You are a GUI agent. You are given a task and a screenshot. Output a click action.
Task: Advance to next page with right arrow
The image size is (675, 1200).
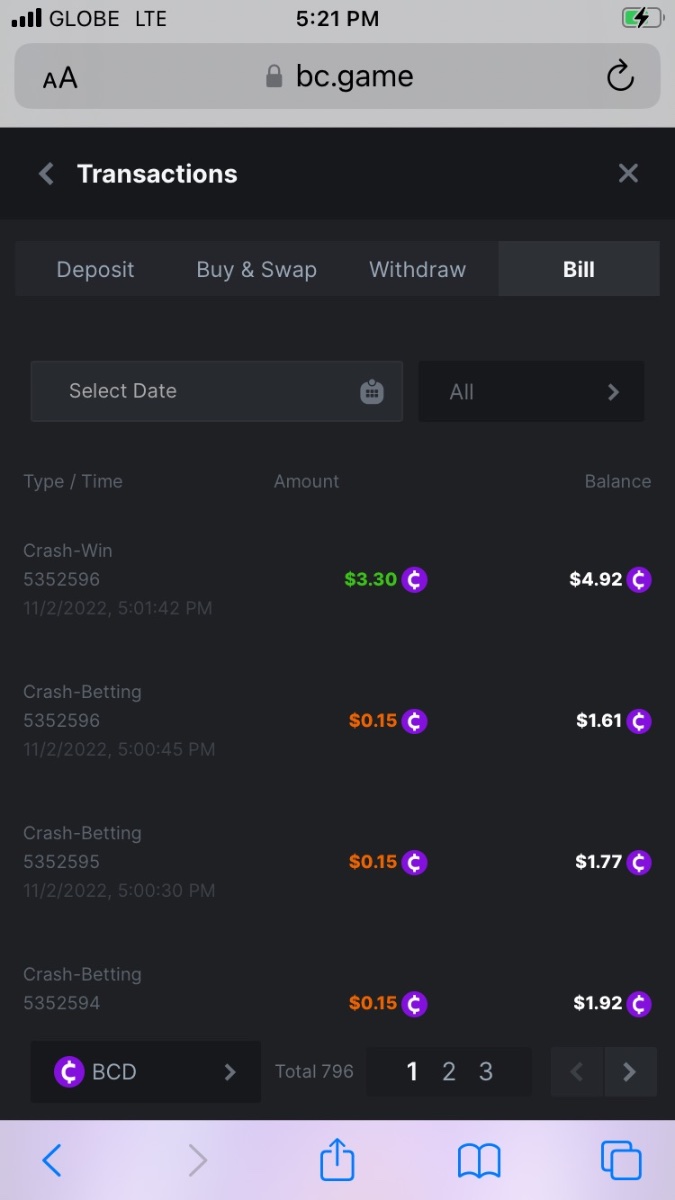tap(630, 1072)
